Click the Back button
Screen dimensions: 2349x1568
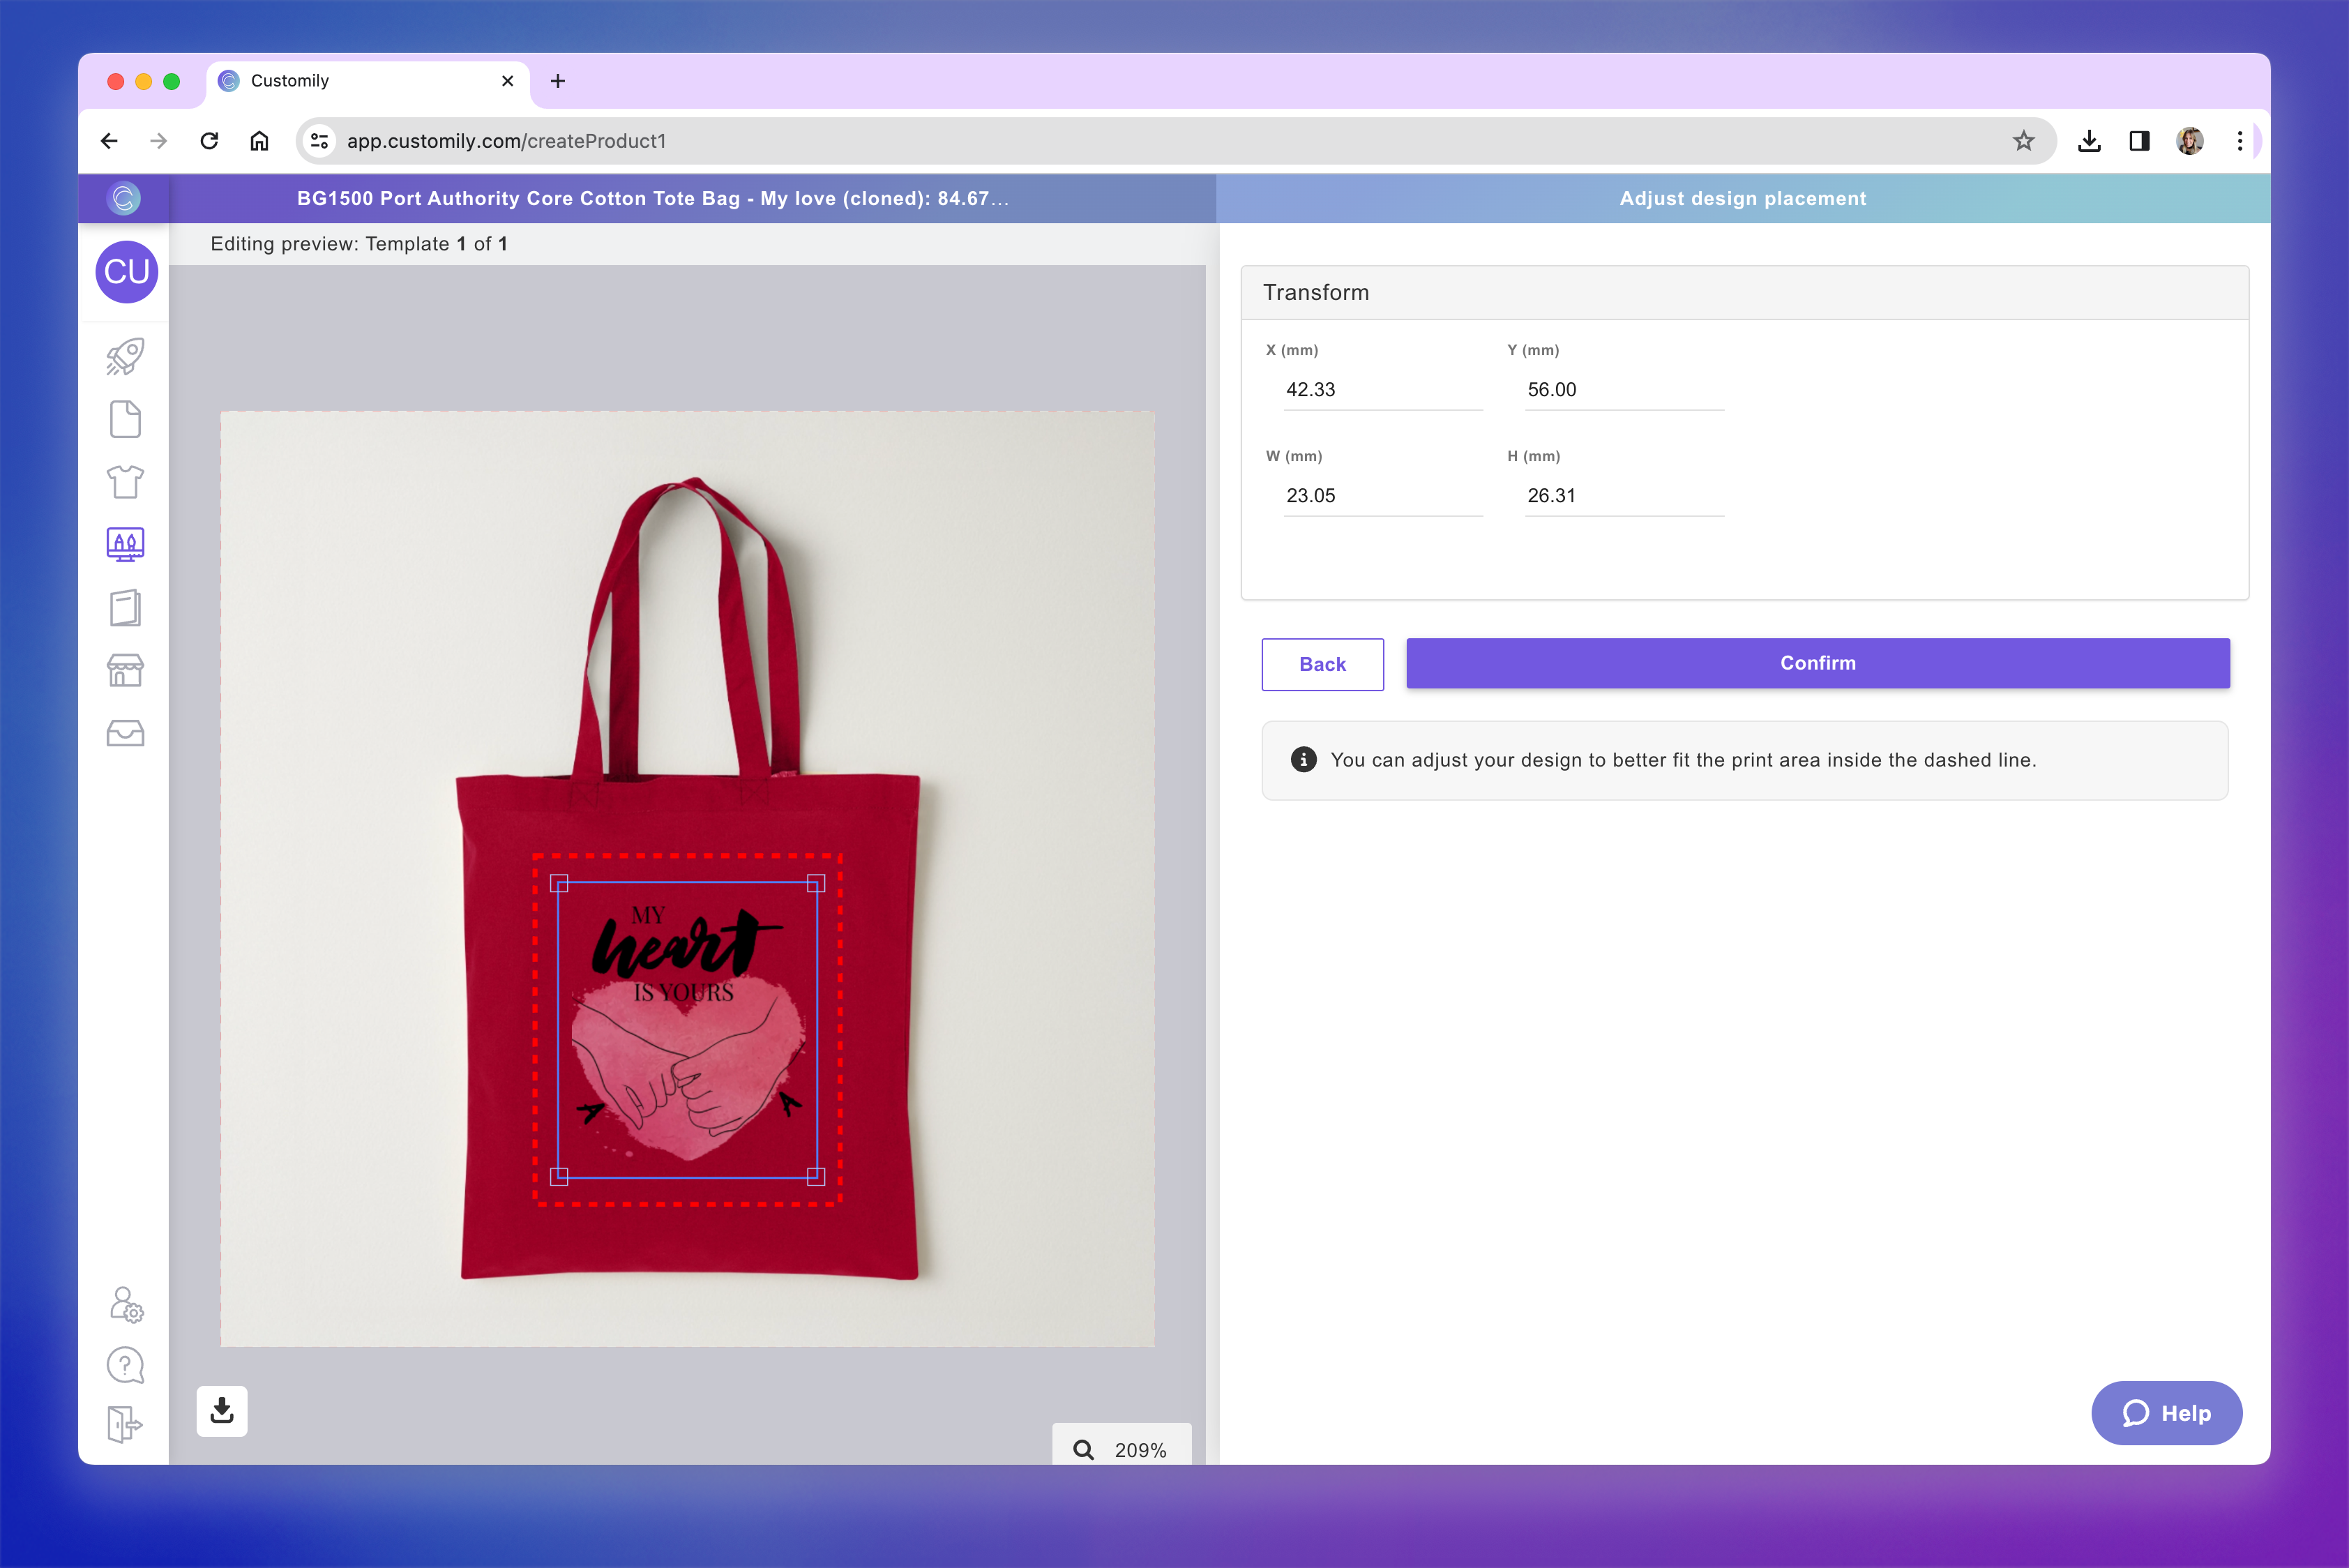[x=1322, y=664]
